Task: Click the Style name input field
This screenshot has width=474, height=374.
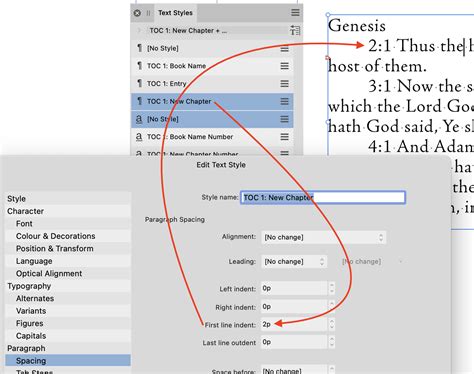Action: [323, 197]
